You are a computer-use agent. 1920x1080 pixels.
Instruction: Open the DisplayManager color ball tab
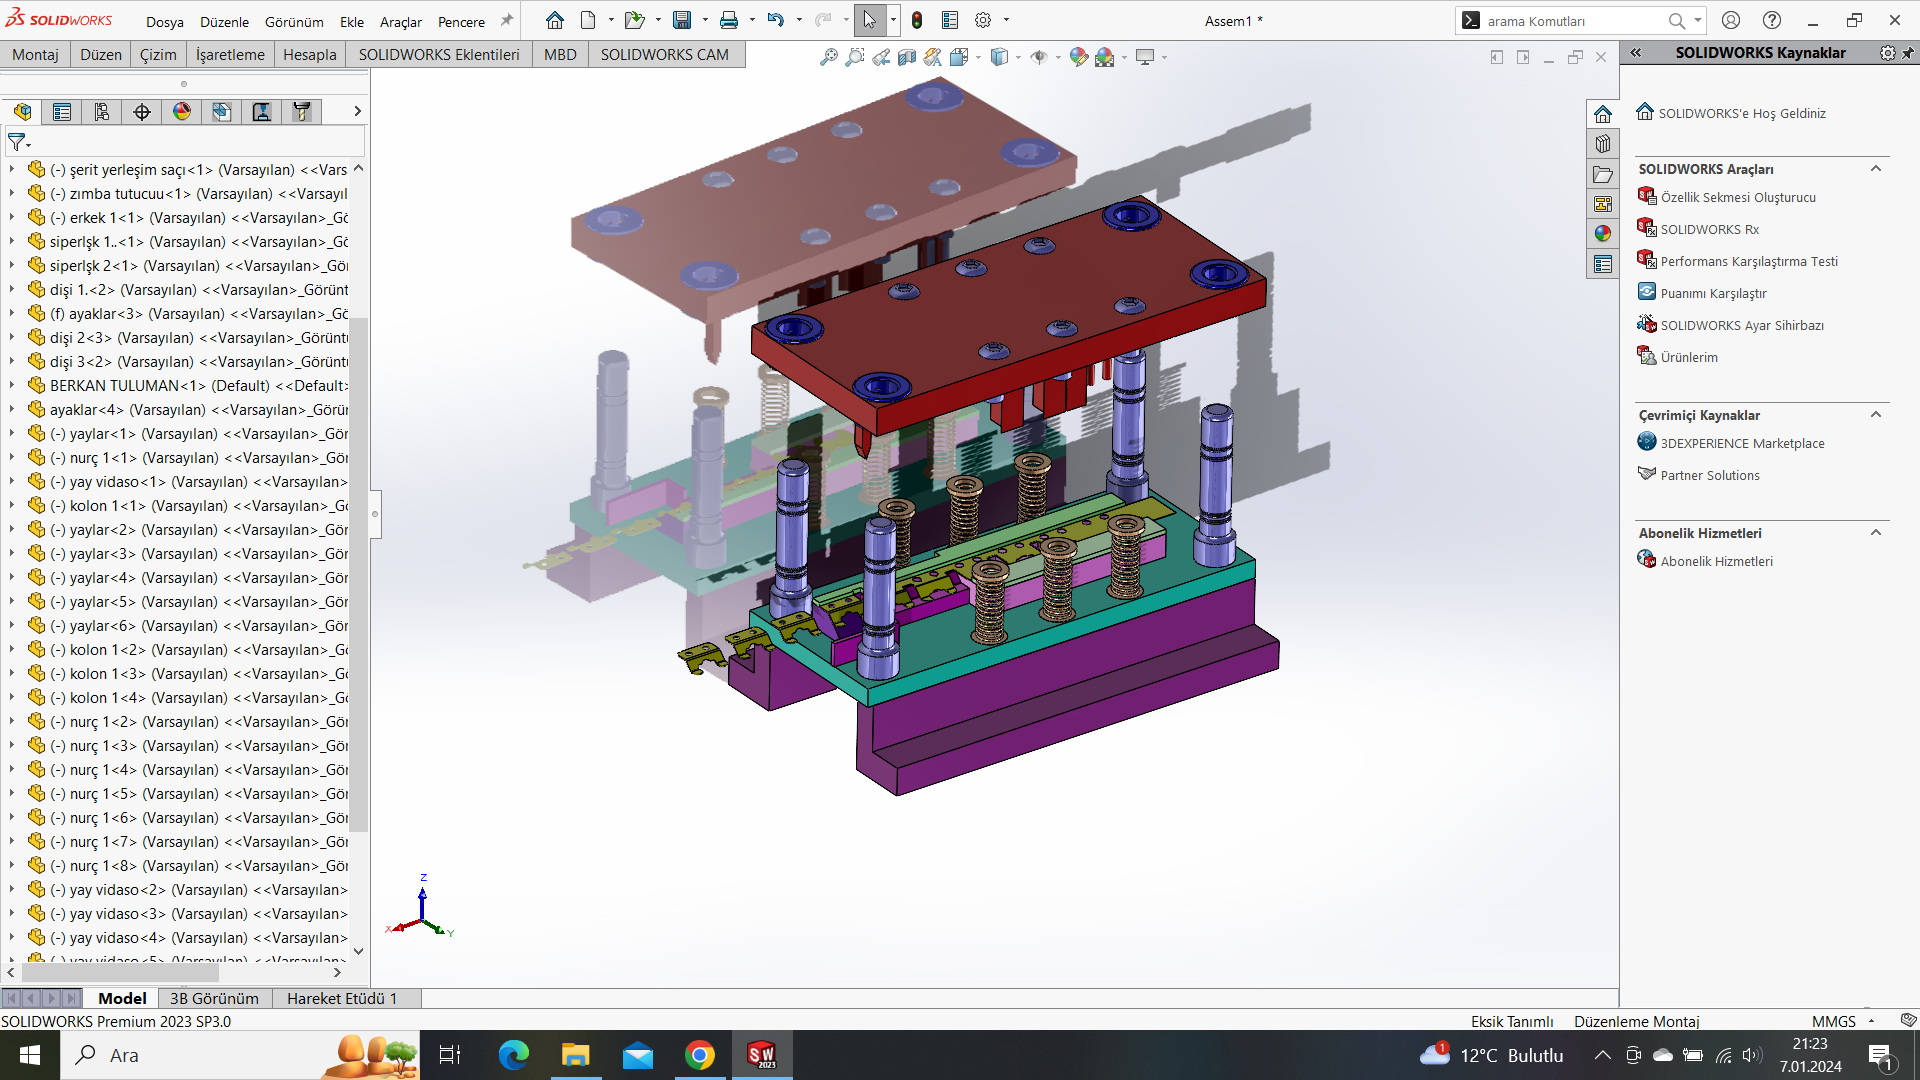pyautogui.click(x=182, y=112)
